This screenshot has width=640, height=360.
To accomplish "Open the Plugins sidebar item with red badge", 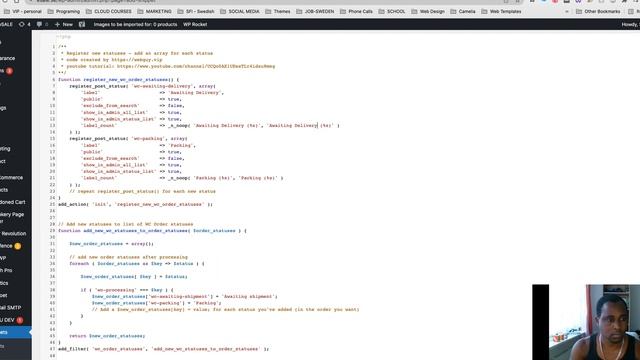I will 7,71.
